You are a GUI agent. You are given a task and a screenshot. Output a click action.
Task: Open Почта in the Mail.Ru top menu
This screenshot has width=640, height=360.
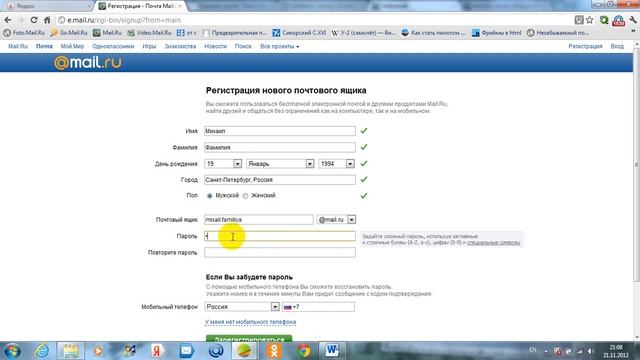44,47
